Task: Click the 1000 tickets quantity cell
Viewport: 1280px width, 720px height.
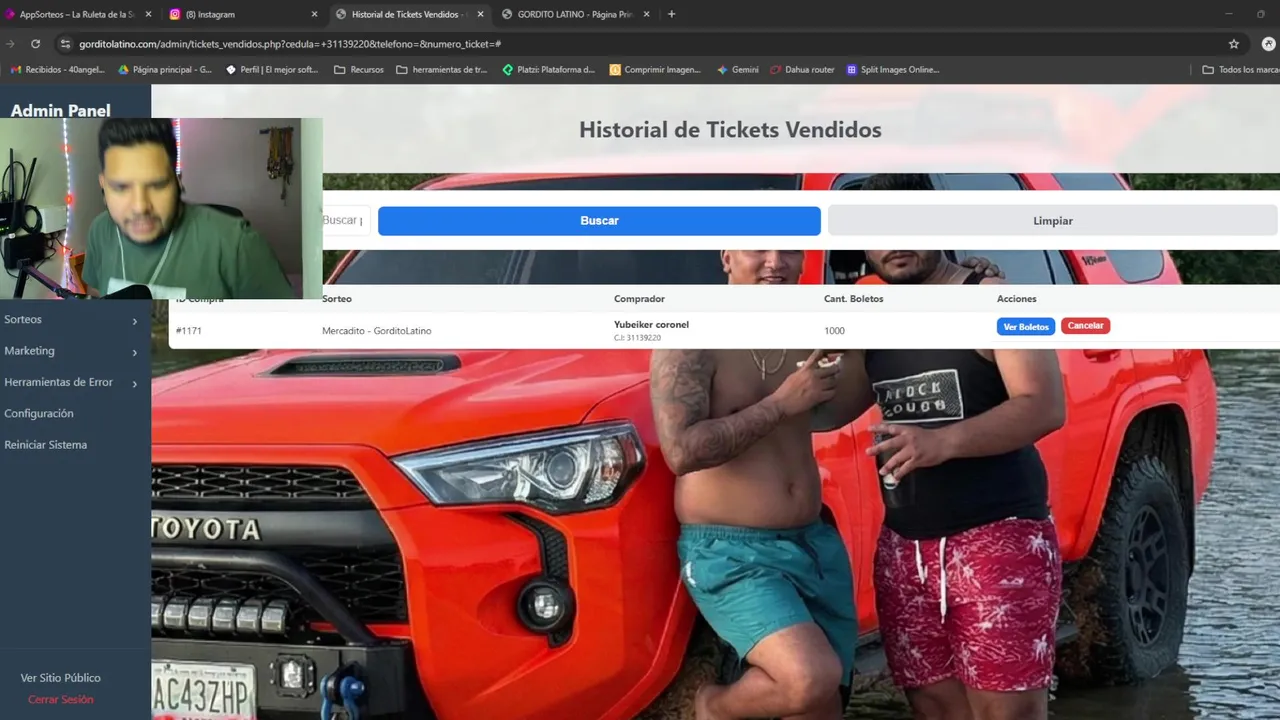Action: tap(834, 331)
